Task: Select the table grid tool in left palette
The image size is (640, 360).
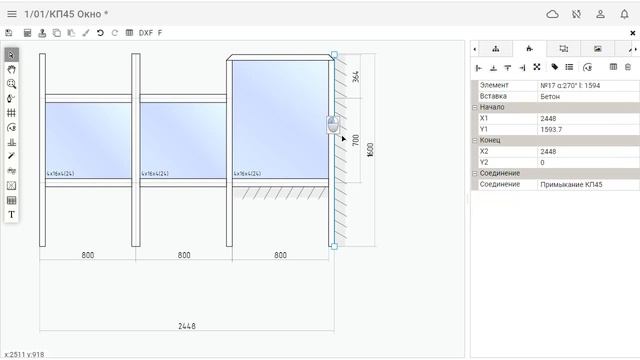Action: click(11, 200)
